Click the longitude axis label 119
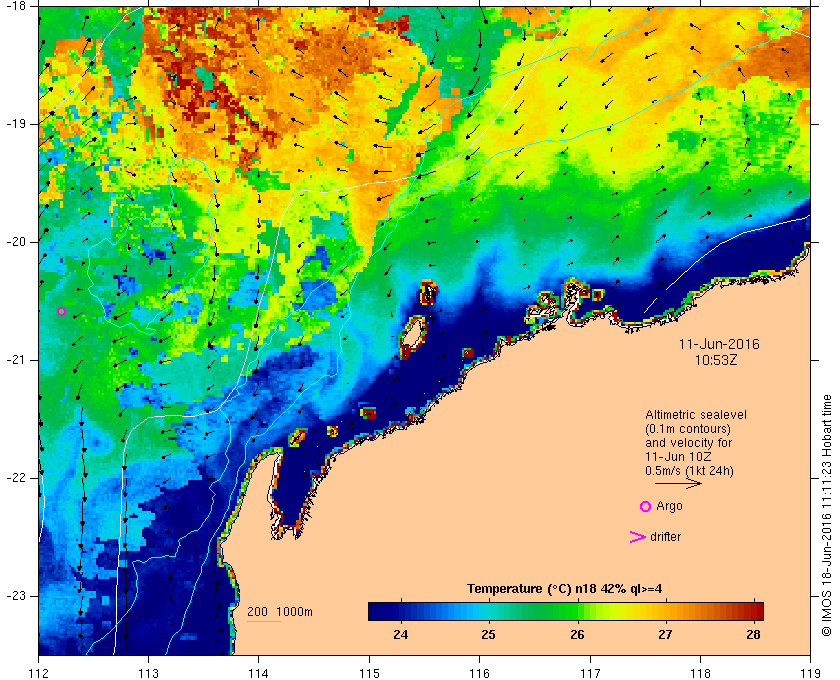Screen dimensions: 840x680 (x=811, y=674)
